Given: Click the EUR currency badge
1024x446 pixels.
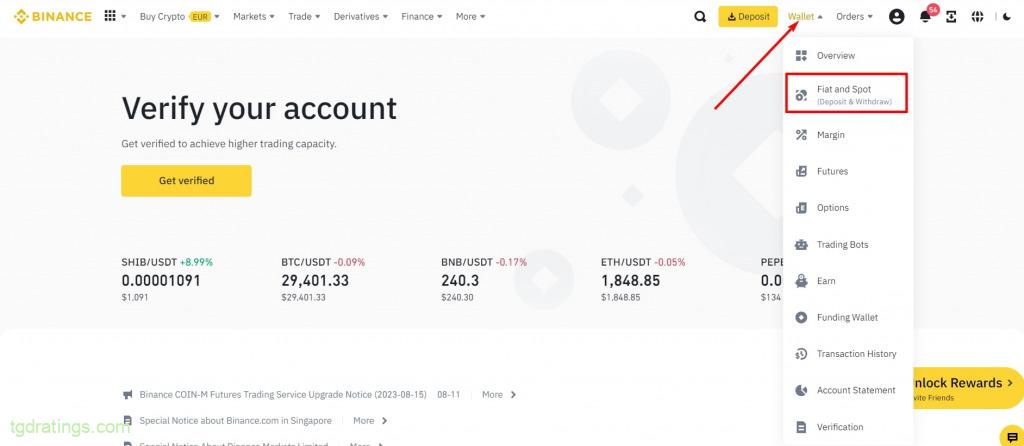Looking at the screenshot, I should tap(199, 17).
